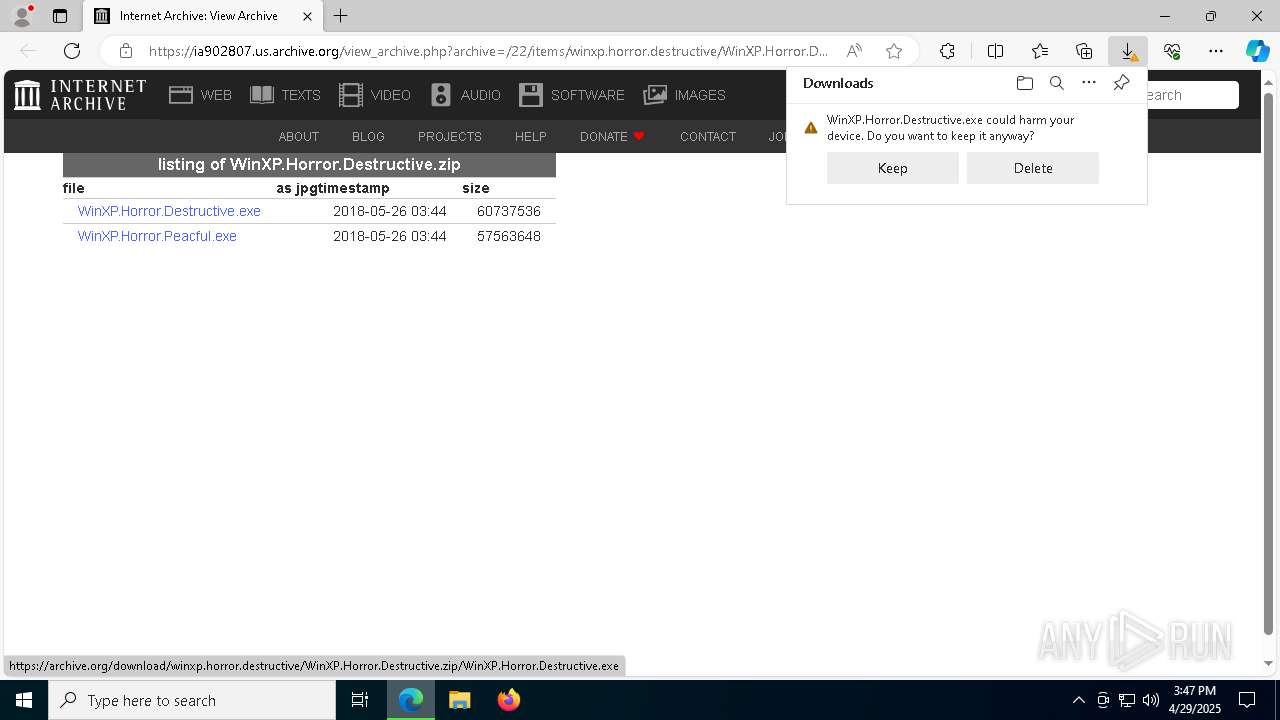Image resolution: width=1280 pixels, height=720 pixels.
Task: Open the Collections icon
Action: pos(1084,51)
